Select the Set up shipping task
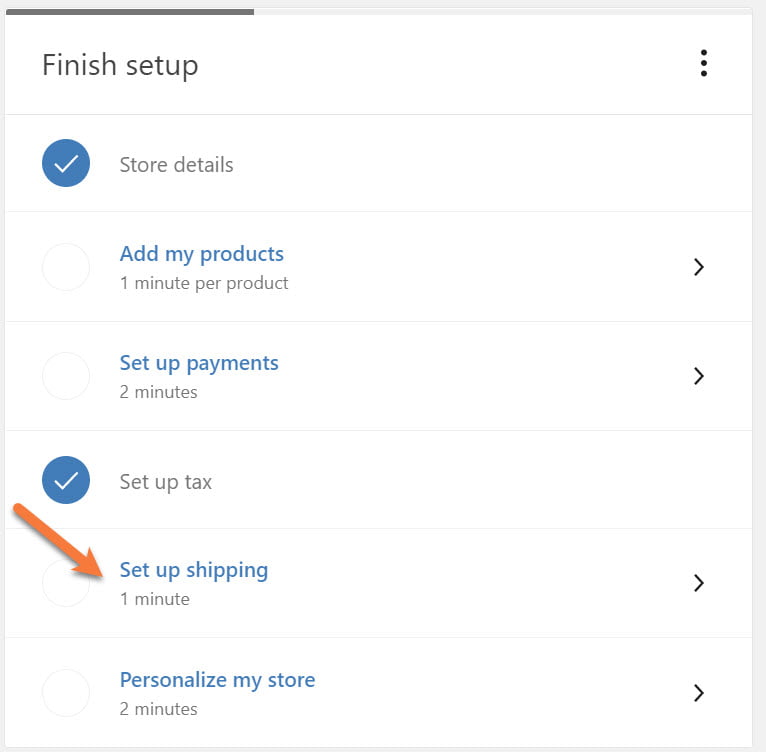 pos(194,570)
